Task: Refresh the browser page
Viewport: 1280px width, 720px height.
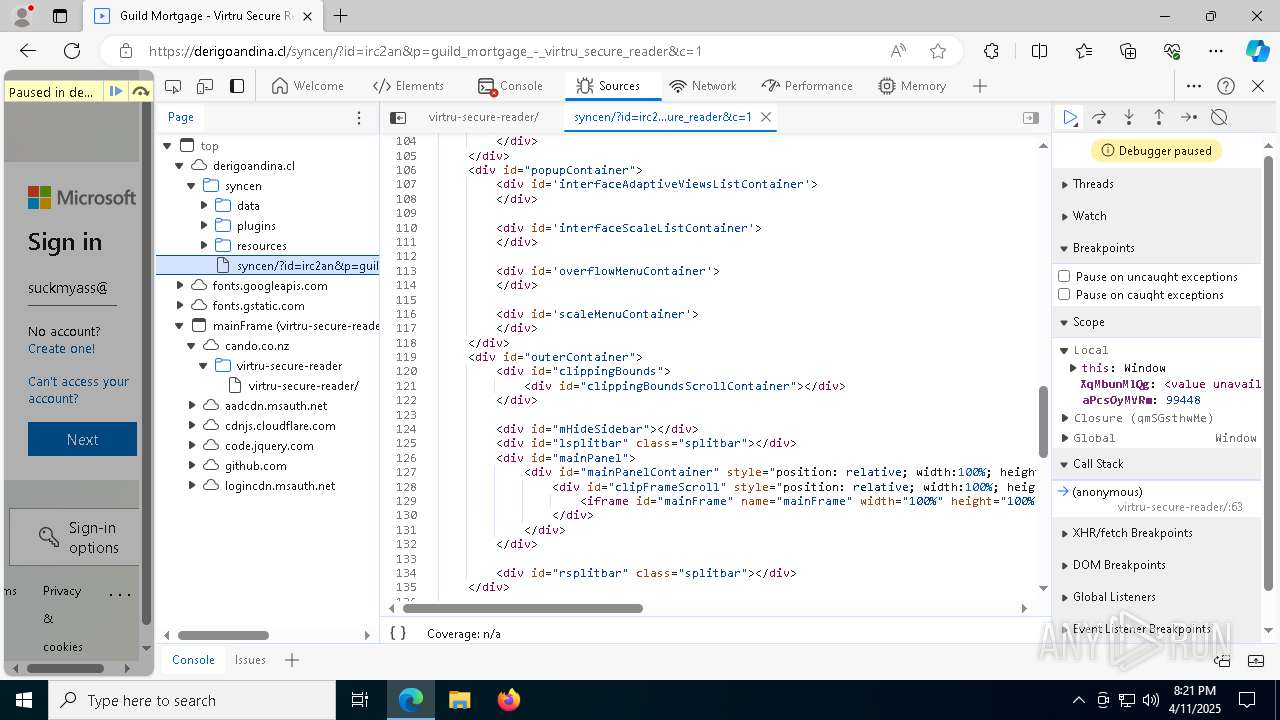Action: click(72, 51)
